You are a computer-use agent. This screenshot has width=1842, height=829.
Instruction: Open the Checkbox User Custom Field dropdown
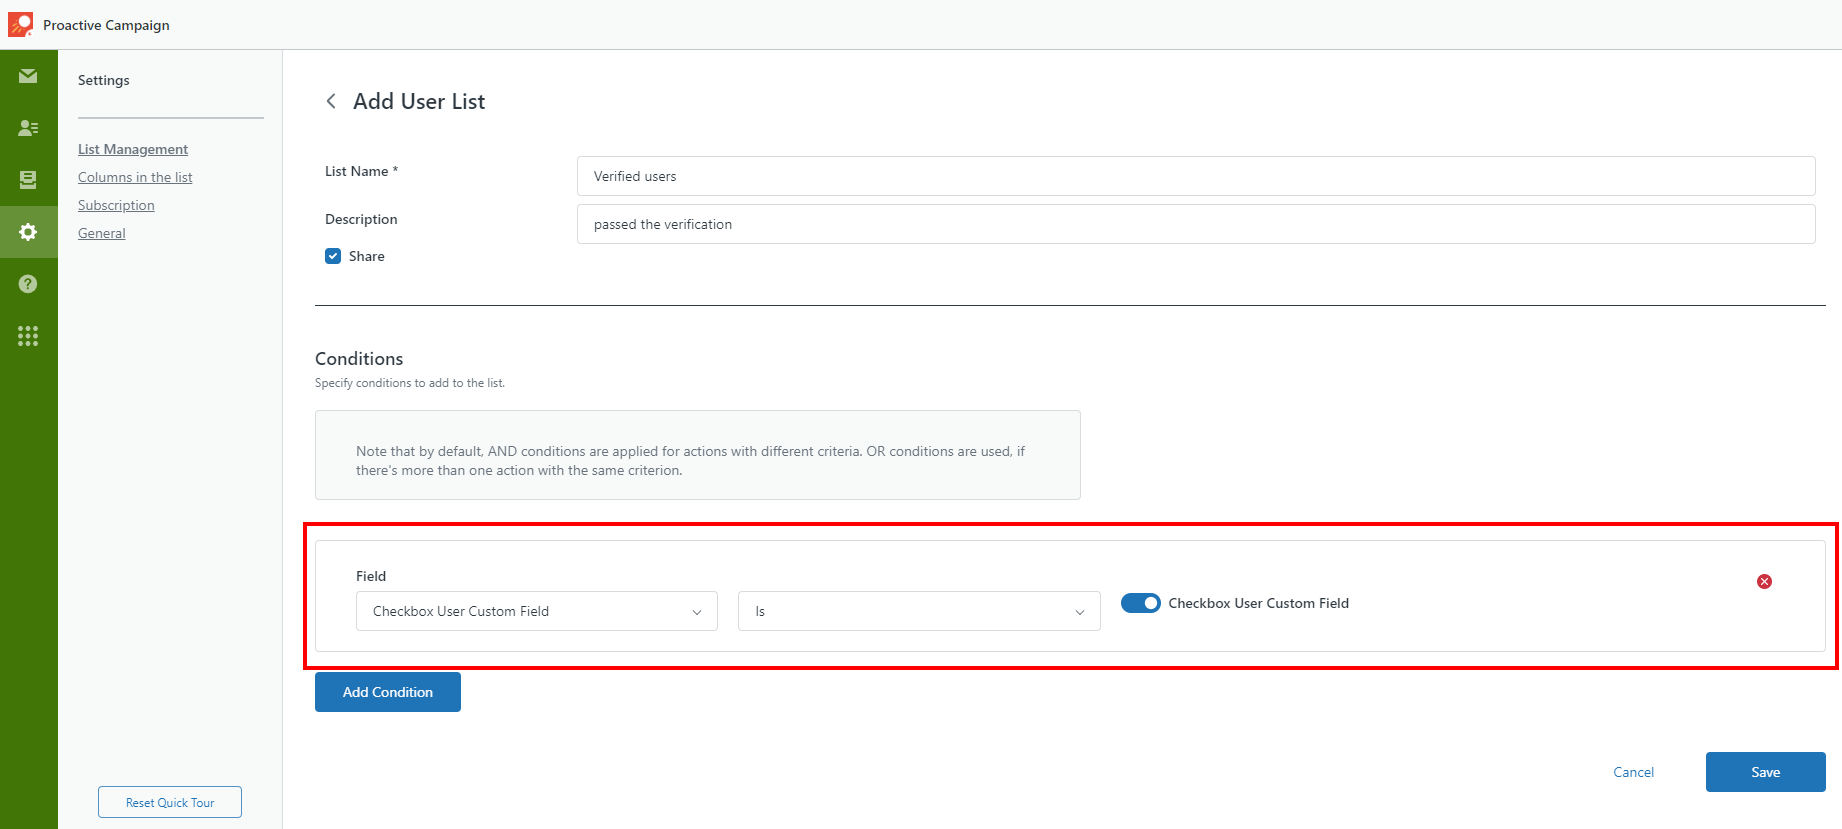(537, 611)
